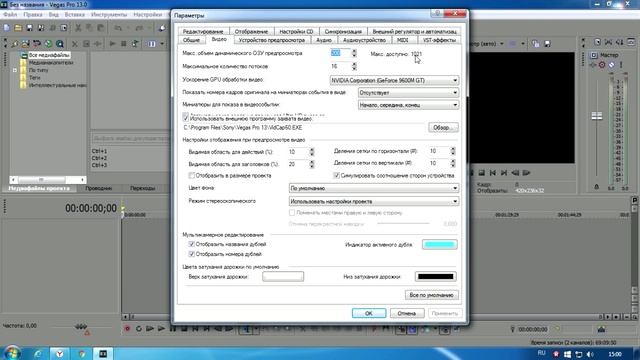Stop media preview icon
640x360 pixels.
[x=124, y=44]
